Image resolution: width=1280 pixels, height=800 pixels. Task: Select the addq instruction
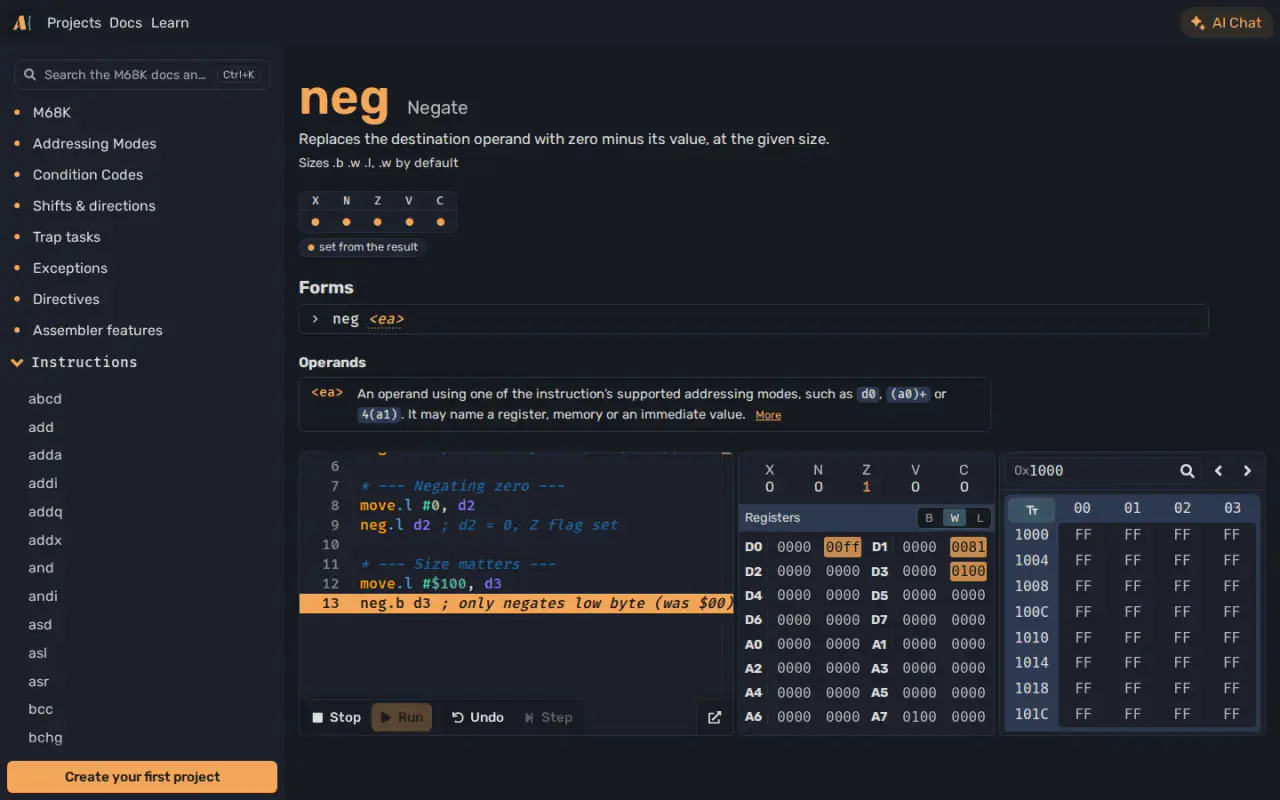(45, 512)
